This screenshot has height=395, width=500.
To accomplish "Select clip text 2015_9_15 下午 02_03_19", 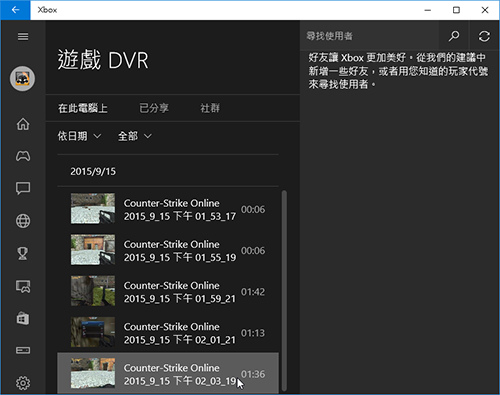I will (180, 381).
